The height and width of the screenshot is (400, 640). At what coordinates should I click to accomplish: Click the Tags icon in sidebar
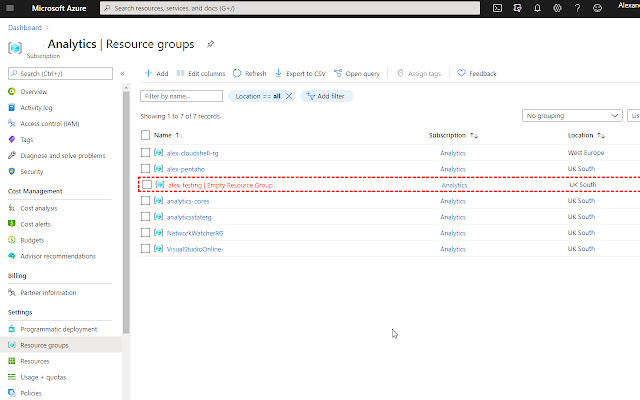(12, 139)
